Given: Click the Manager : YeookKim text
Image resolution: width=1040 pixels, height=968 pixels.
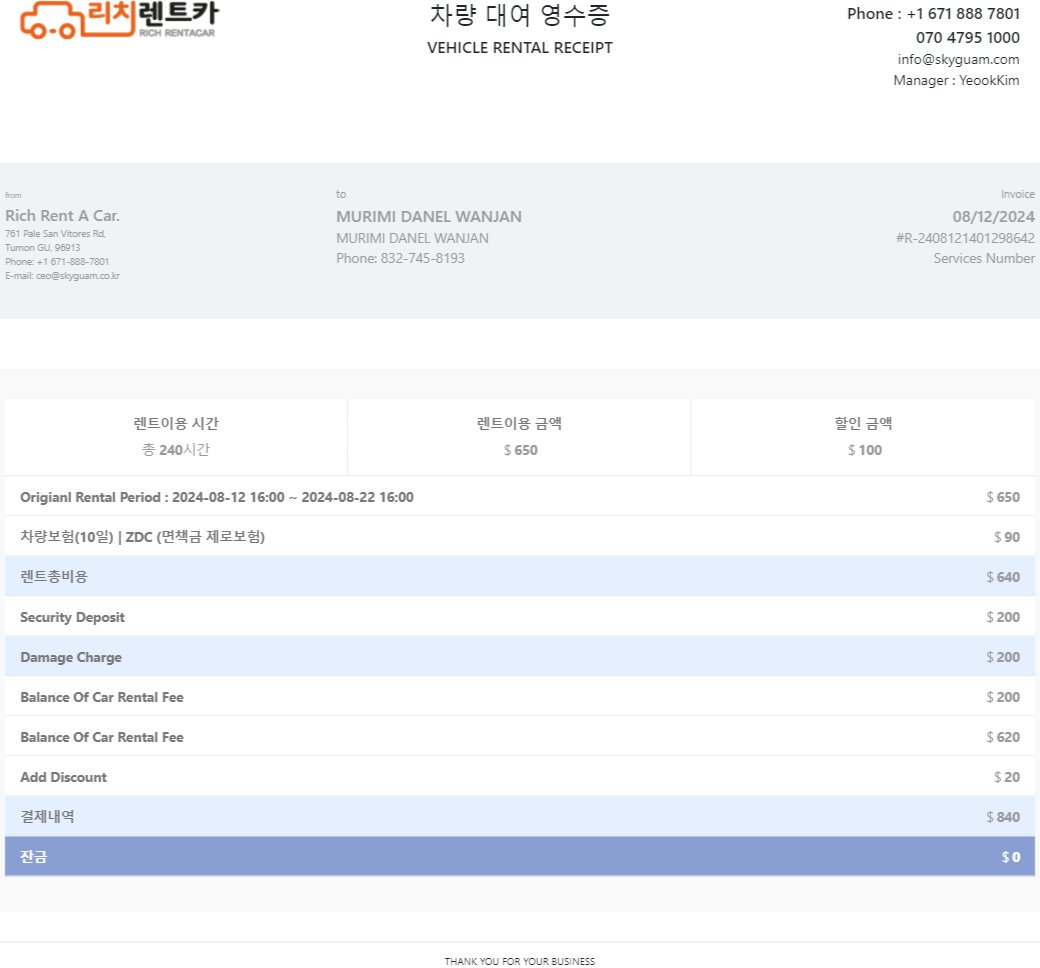Looking at the screenshot, I should [x=956, y=81].
